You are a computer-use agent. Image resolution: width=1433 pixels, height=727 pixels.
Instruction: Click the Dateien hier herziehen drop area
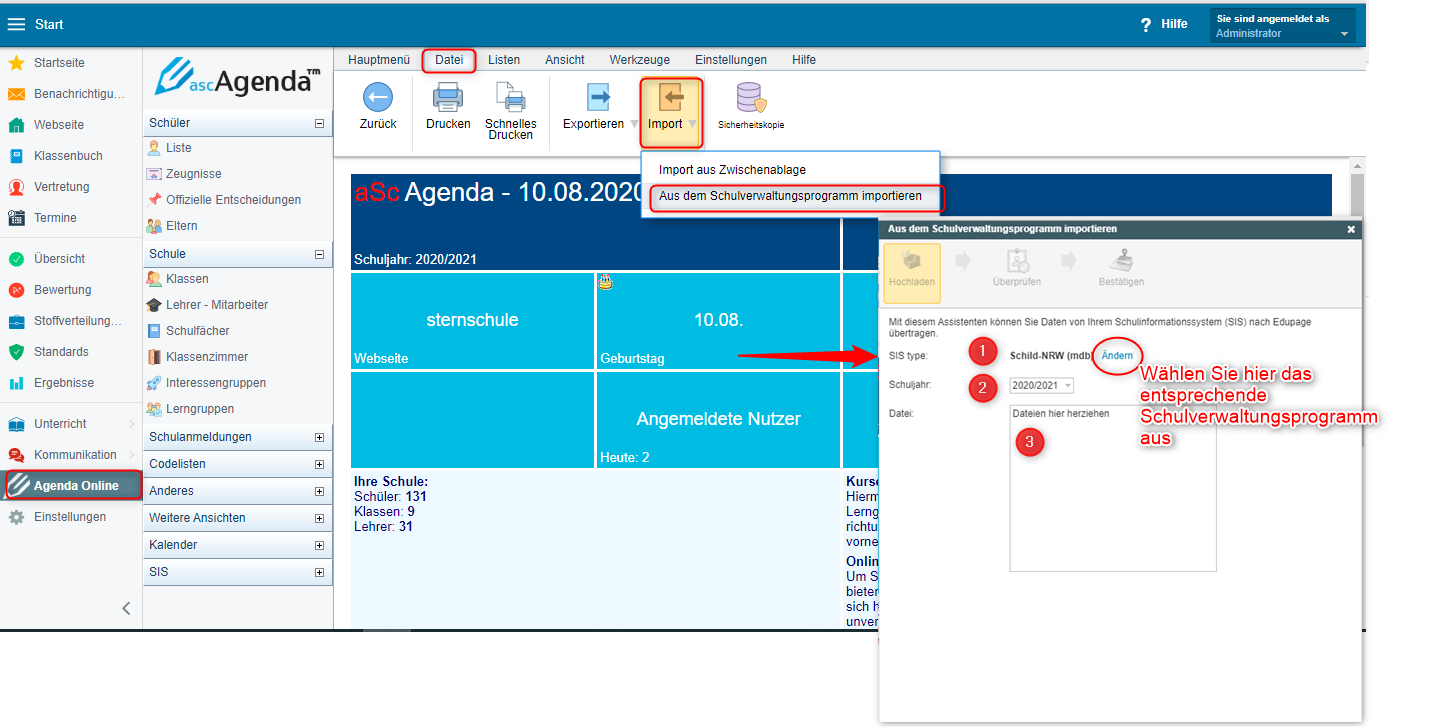pyautogui.click(x=1113, y=488)
